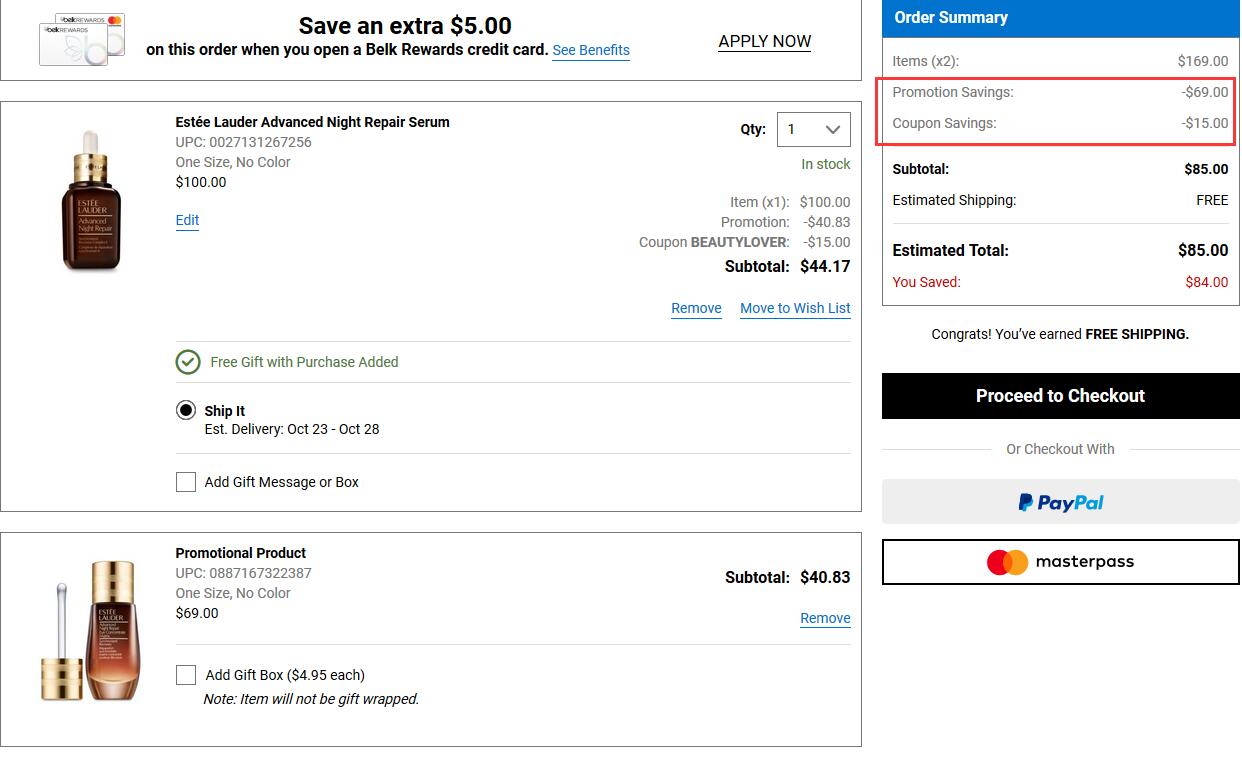Select the Ship It radio button
1242x757 pixels.
click(x=186, y=411)
